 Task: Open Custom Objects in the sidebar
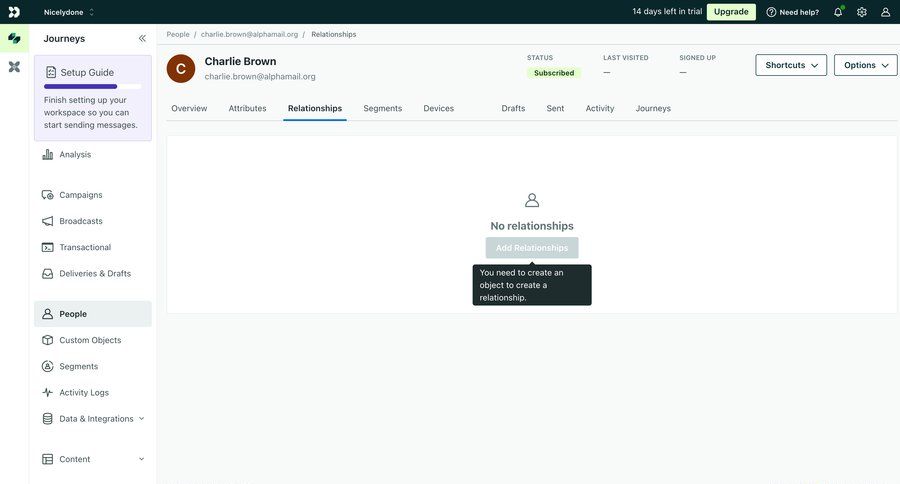click(x=93, y=340)
